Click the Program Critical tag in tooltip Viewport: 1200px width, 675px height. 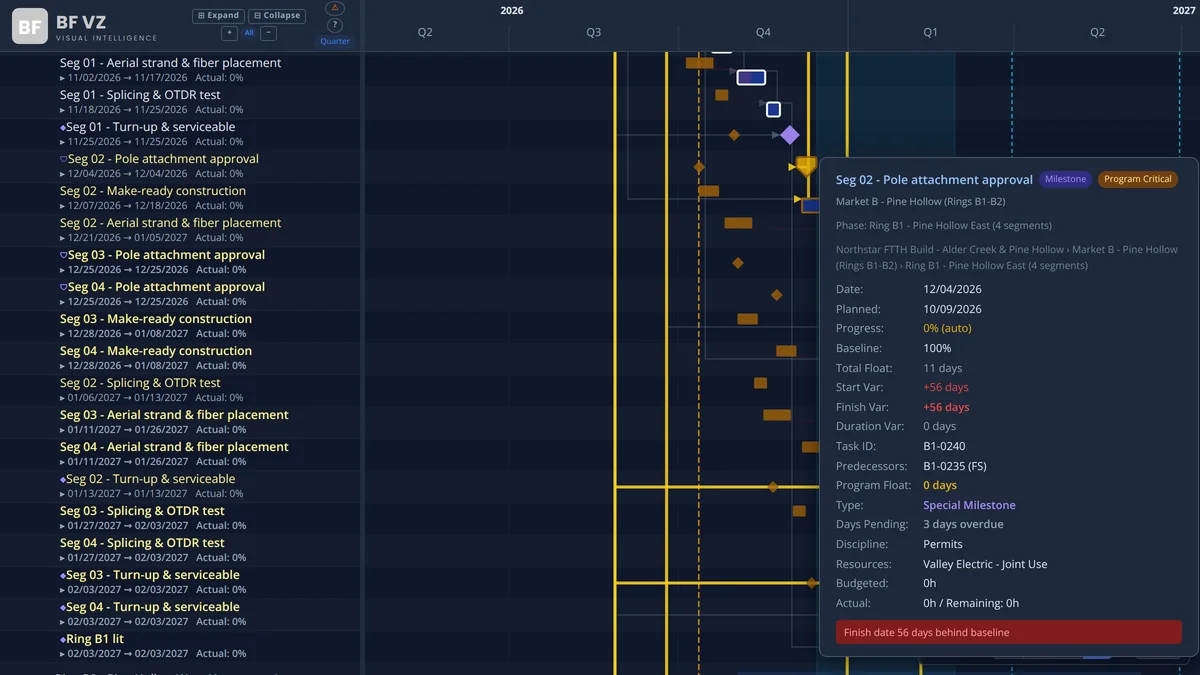[1138, 179]
